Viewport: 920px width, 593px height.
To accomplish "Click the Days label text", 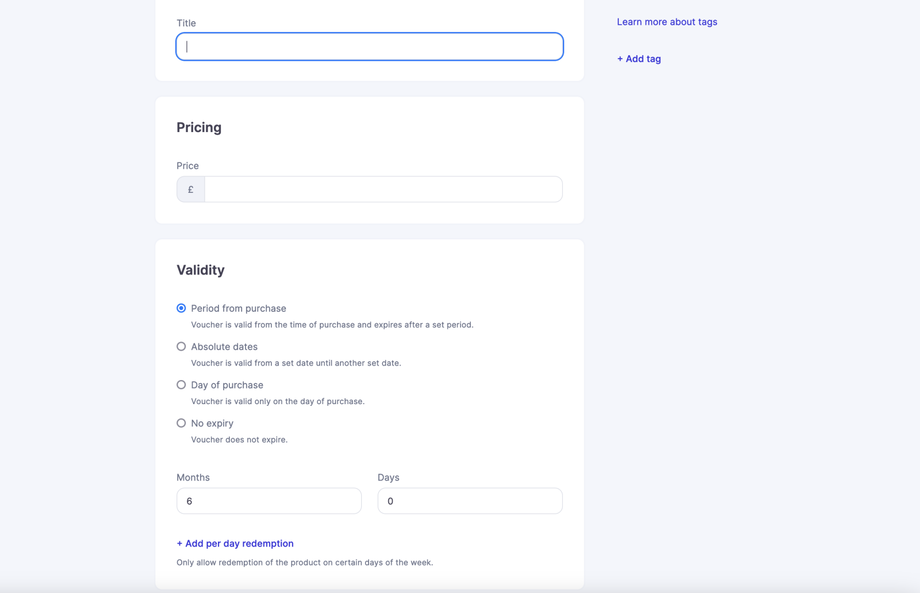I will pos(388,478).
